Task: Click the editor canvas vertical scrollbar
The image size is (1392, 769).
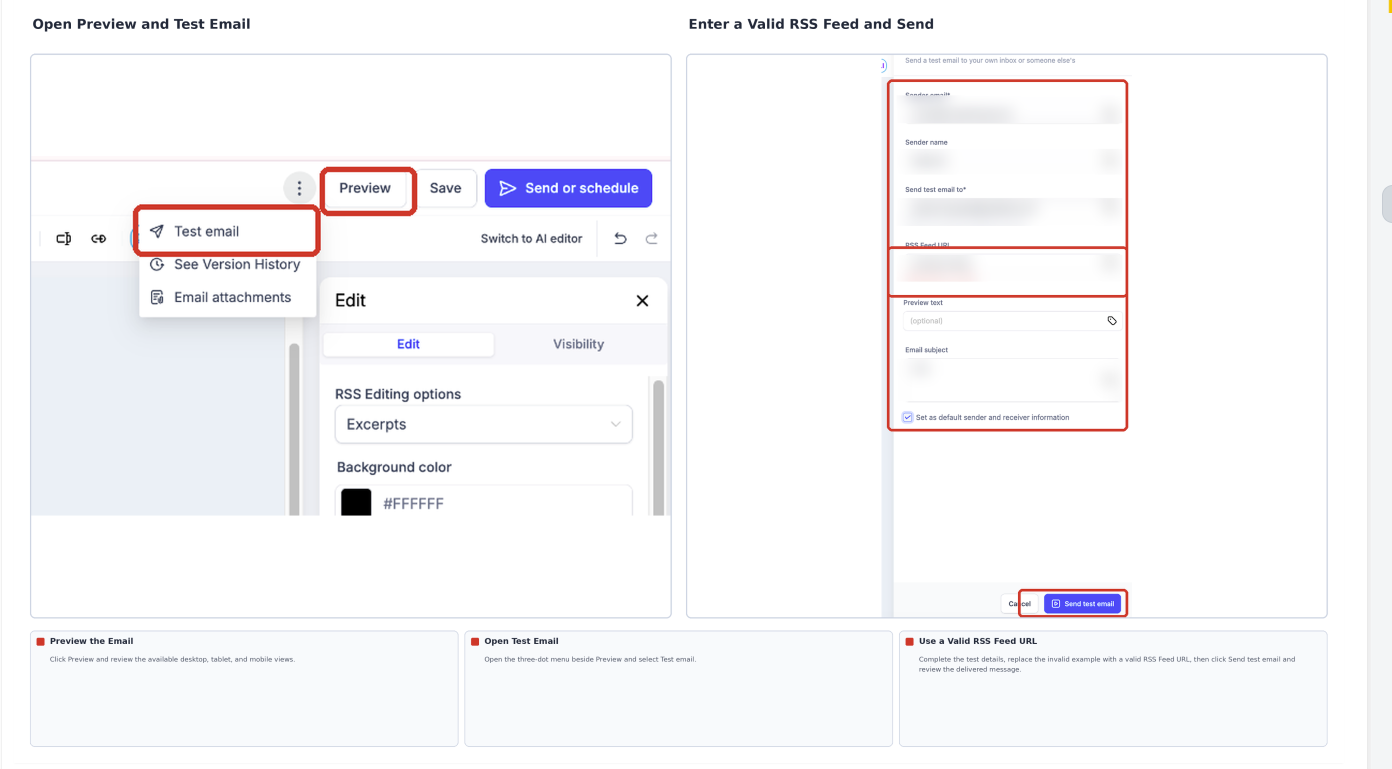Action: coord(294,430)
